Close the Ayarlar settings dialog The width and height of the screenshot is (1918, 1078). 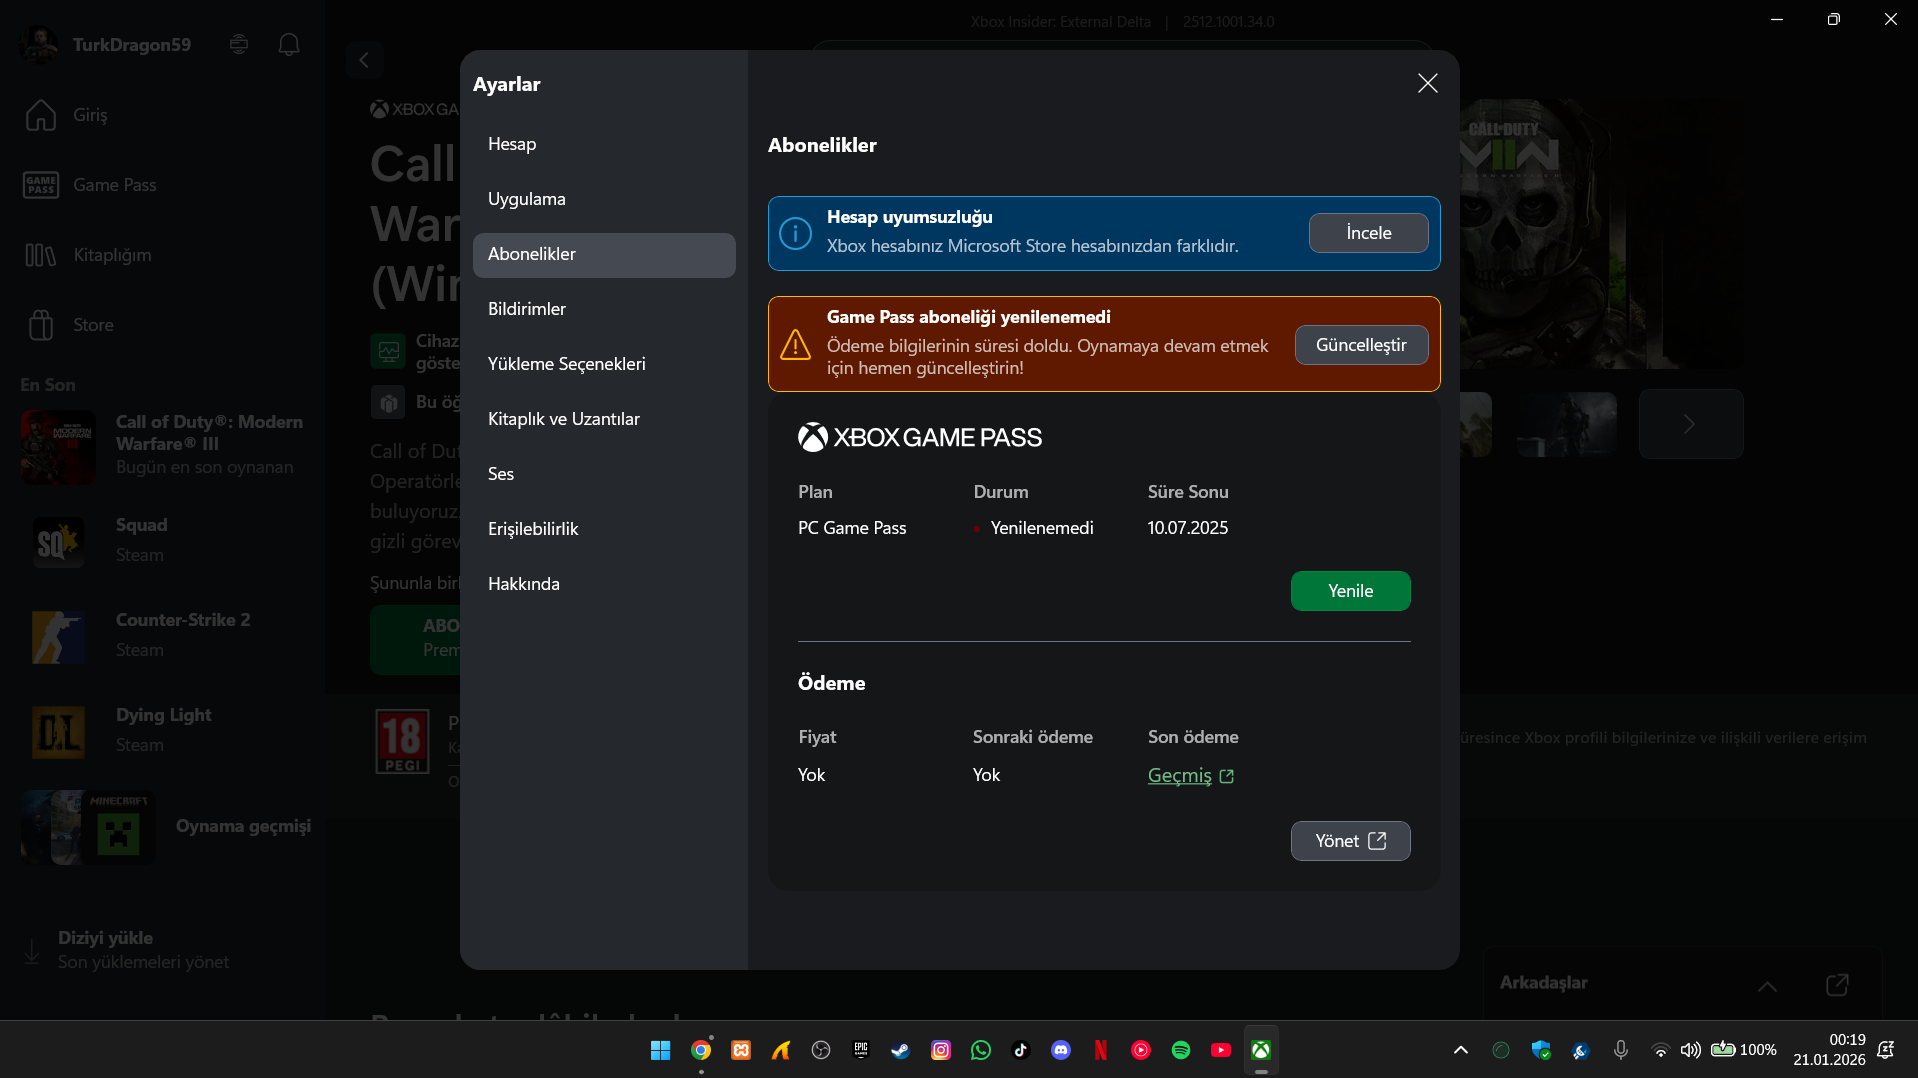click(x=1427, y=83)
